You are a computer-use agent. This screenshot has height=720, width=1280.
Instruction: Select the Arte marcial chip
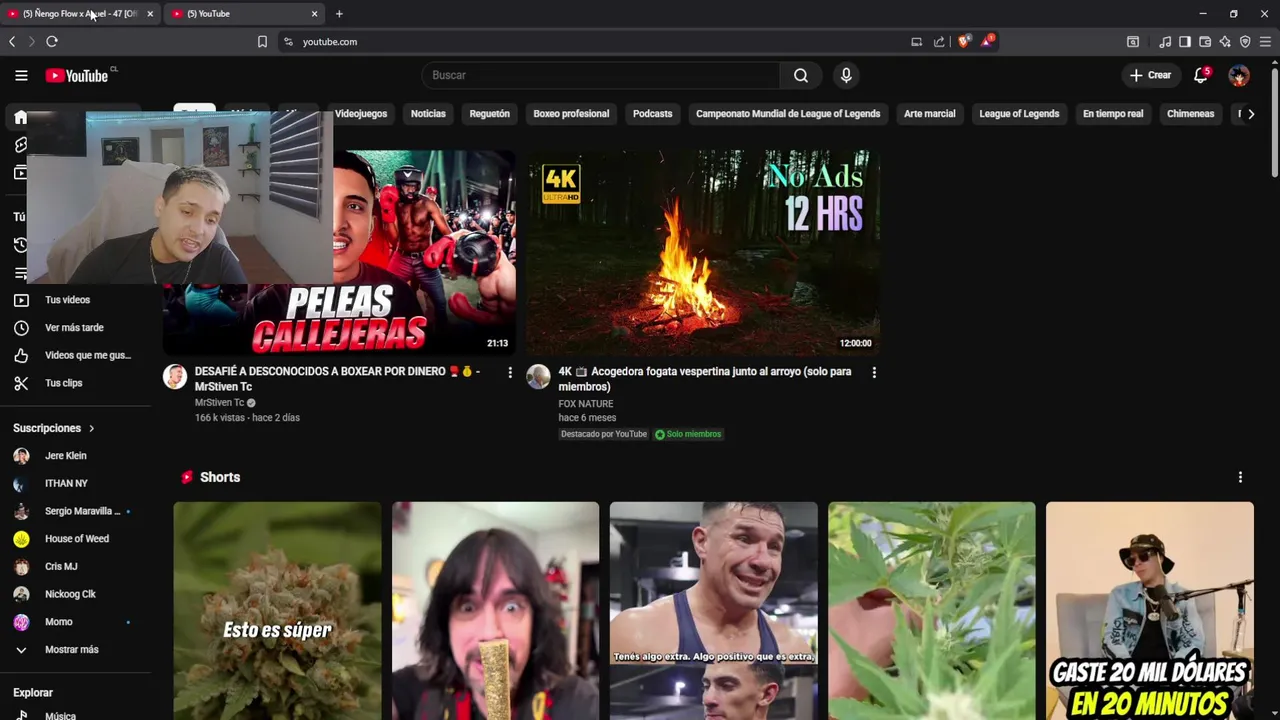point(929,113)
